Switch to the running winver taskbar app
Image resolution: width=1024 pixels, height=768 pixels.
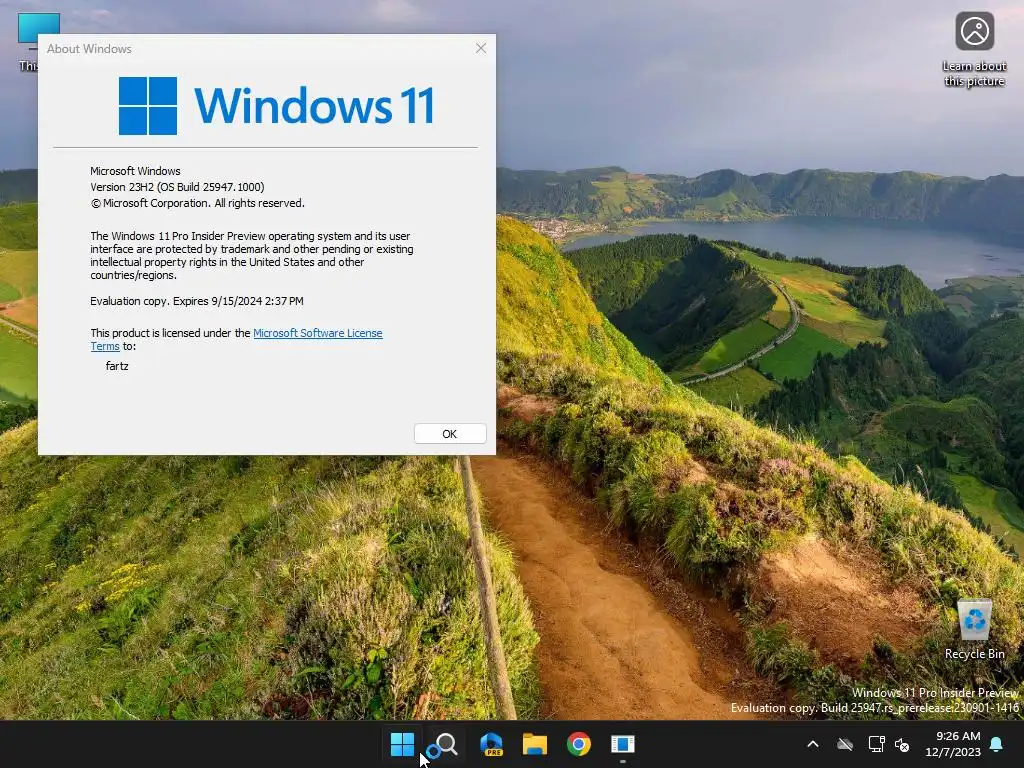point(622,744)
